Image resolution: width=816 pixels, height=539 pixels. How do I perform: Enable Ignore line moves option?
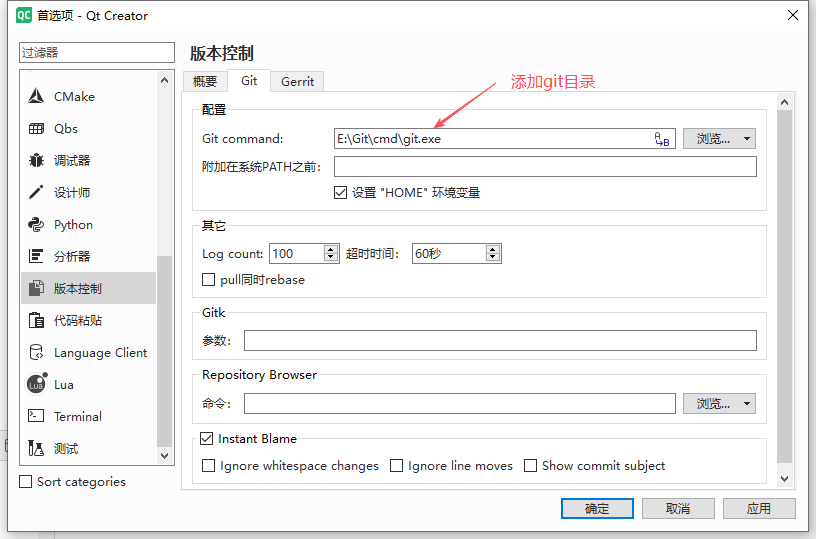(397, 466)
